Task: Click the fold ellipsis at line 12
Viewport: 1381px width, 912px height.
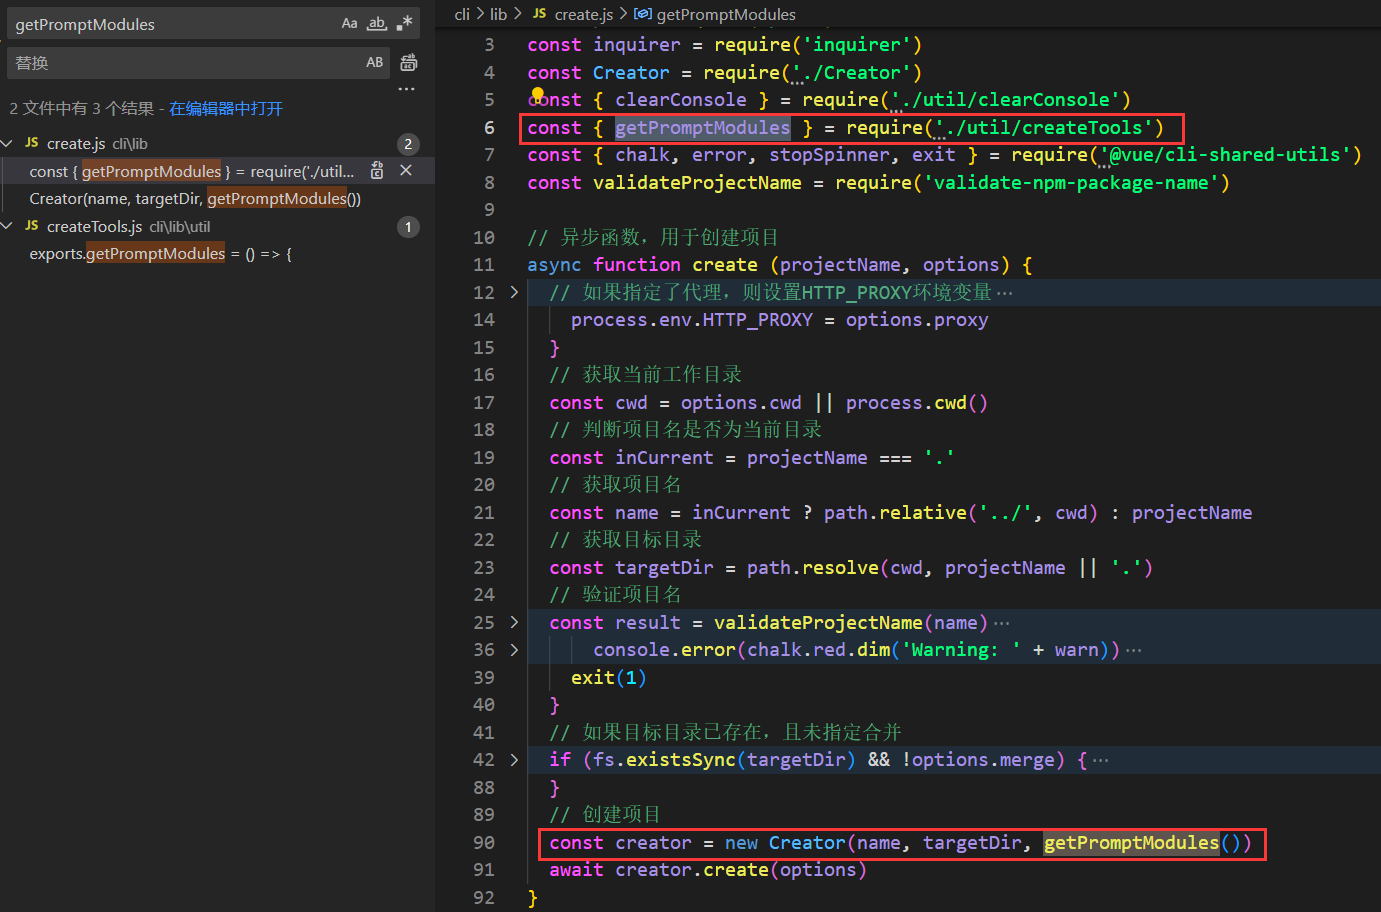Action: click(x=1005, y=293)
